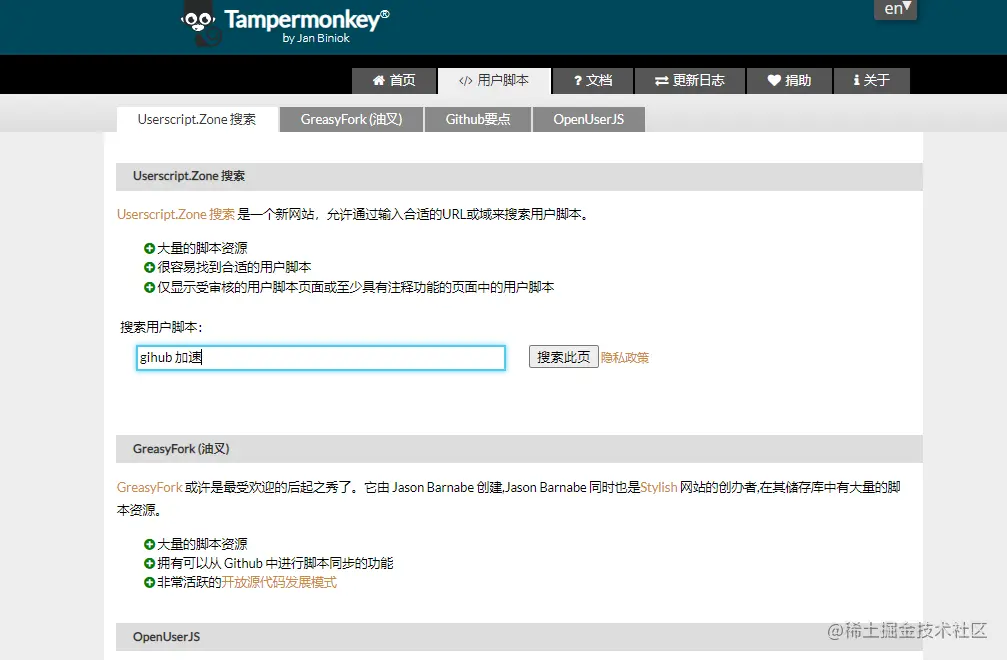Click the OpenUserJS section header
Image resolution: width=1007 pixels, height=660 pixels.
point(519,637)
